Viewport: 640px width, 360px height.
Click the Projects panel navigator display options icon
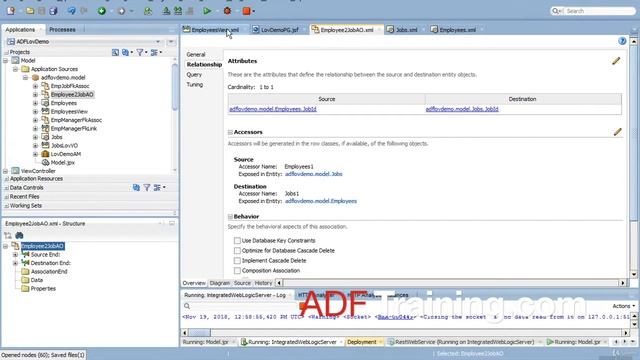click(x=154, y=52)
